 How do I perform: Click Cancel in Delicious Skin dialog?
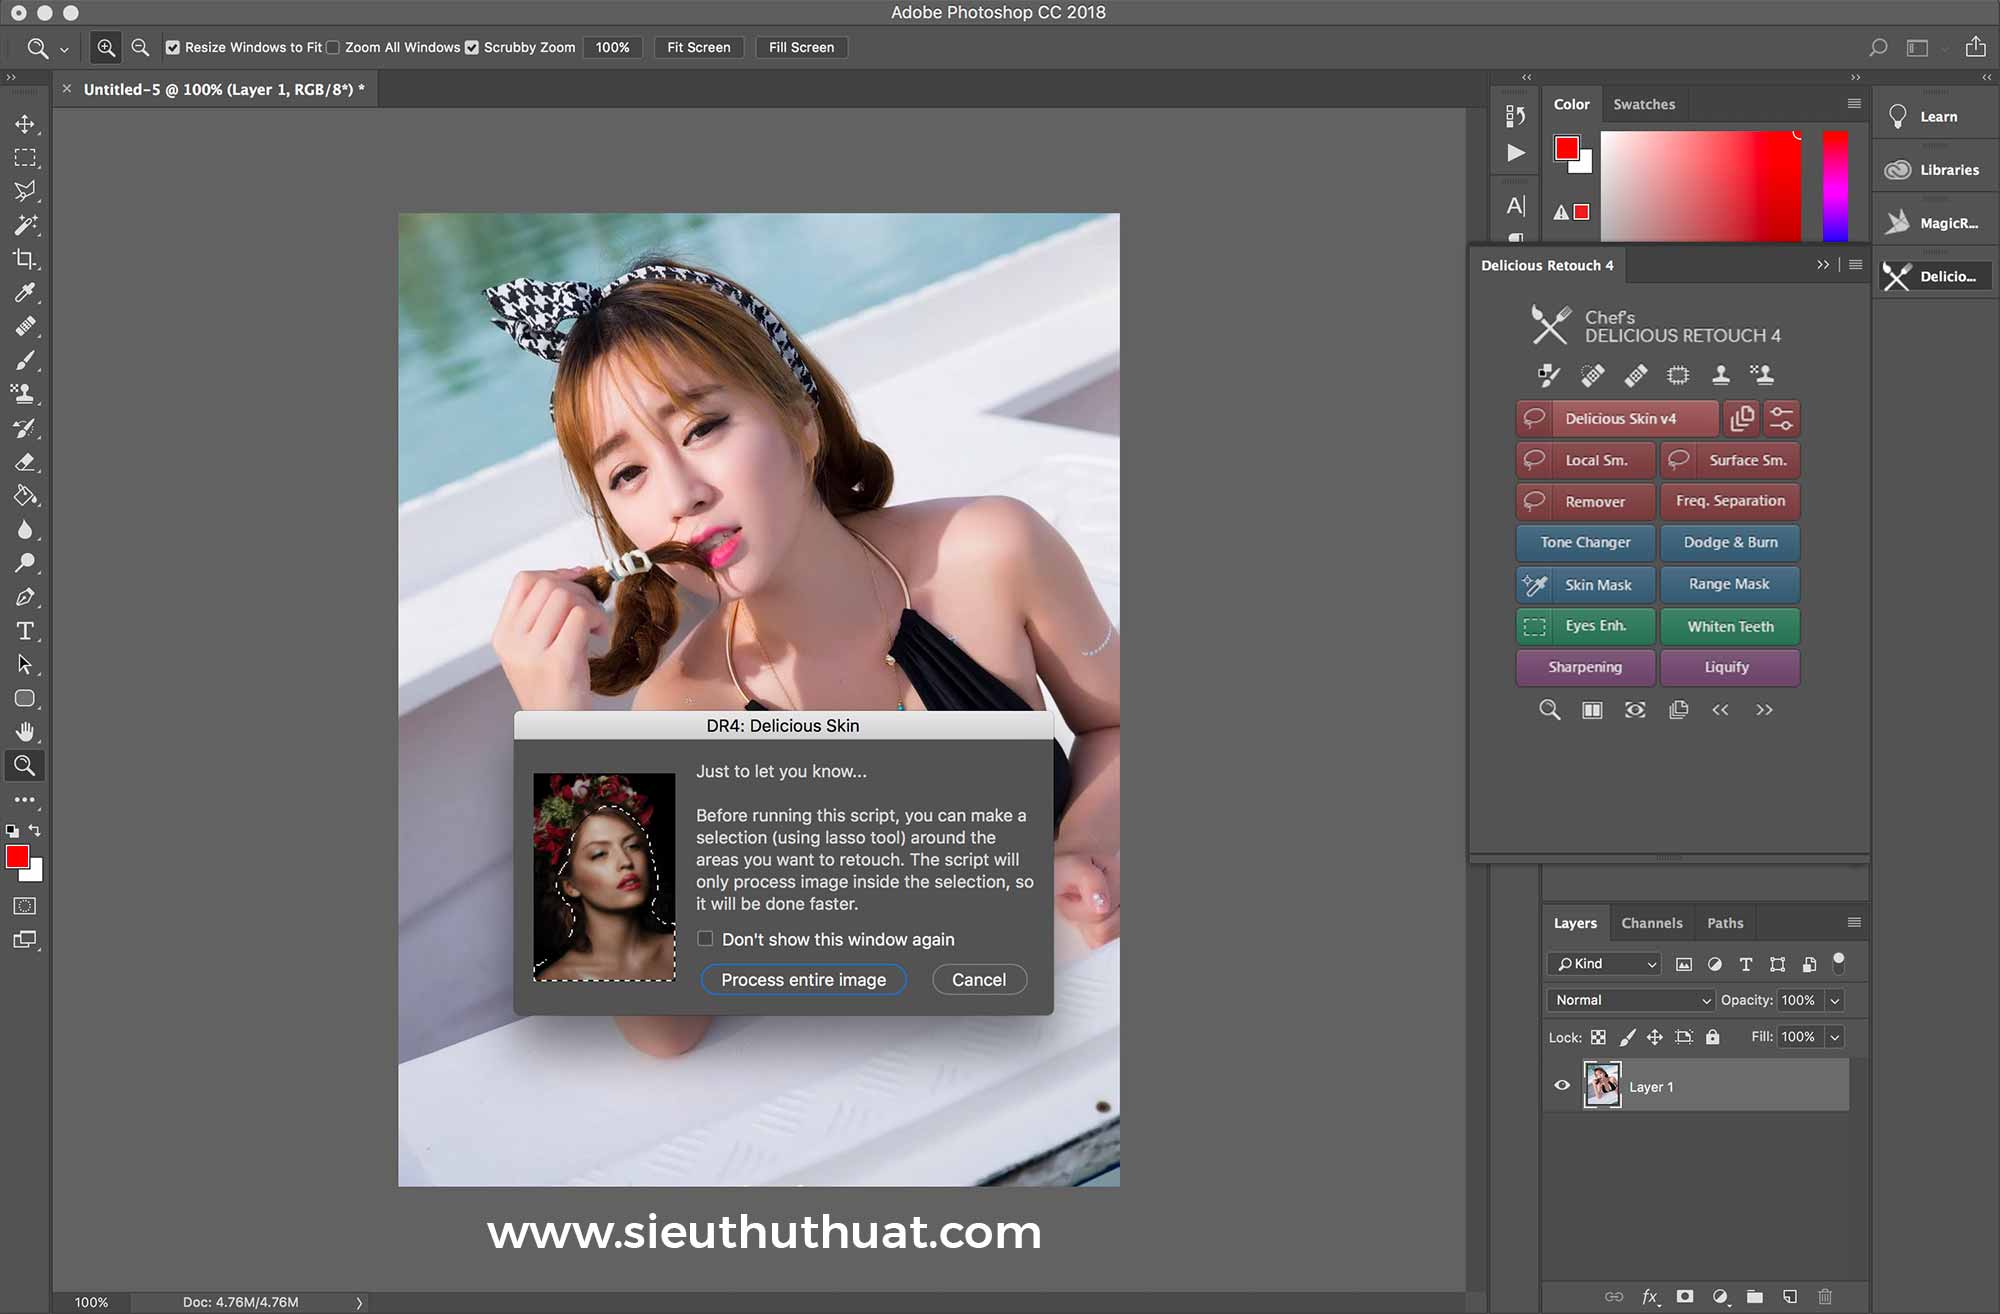click(x=979, y=979)
